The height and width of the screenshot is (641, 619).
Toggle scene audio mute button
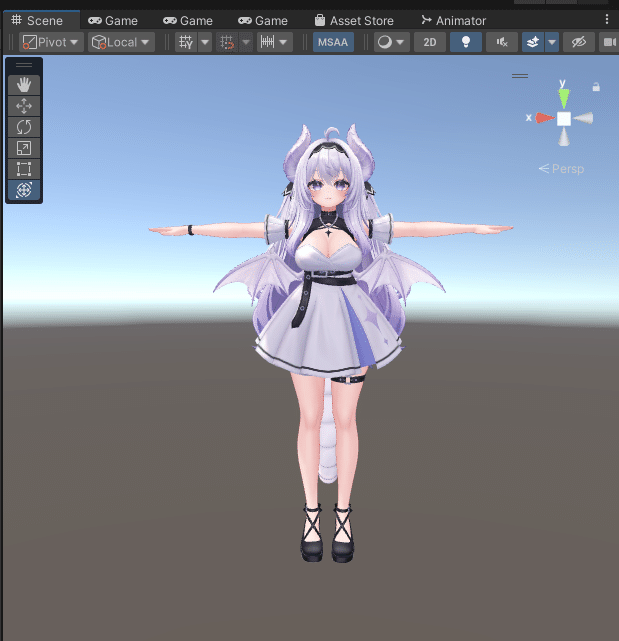pyautogui.click(x=502, y=42)
